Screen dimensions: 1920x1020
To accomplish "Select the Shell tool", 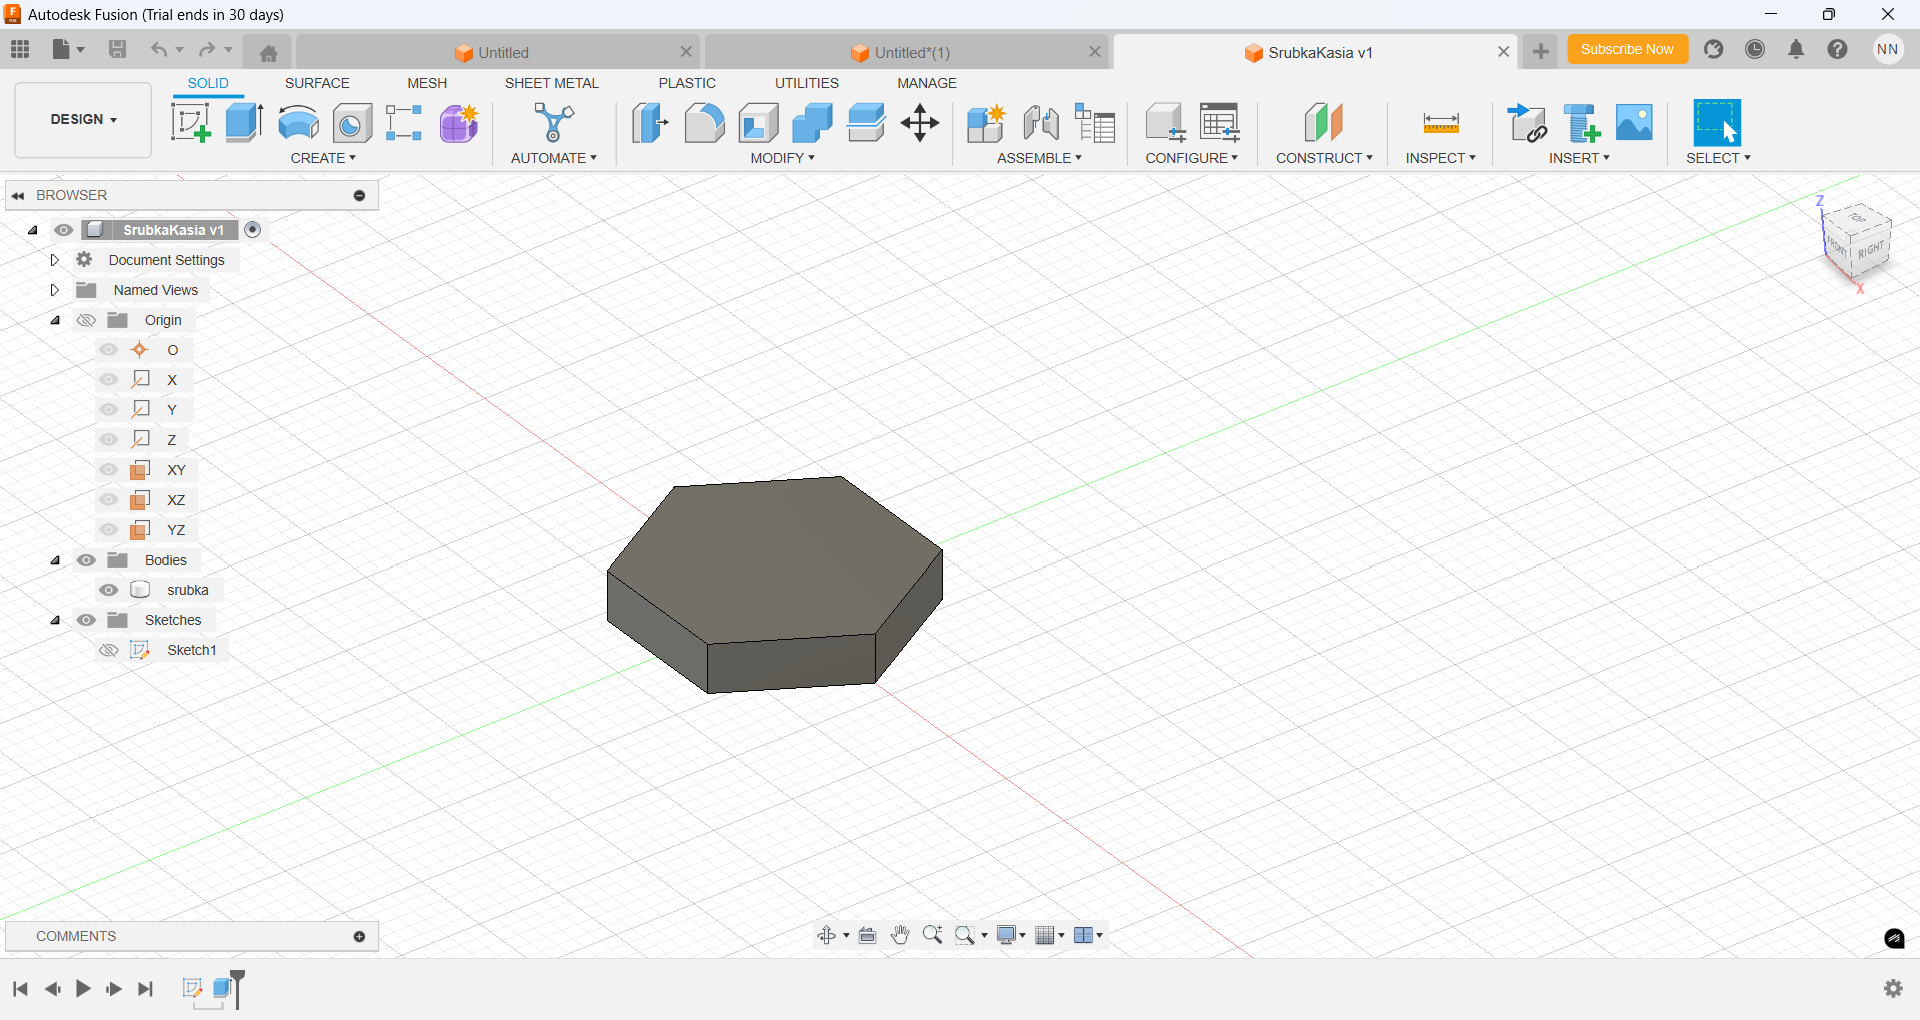I will [x=759, y=123].
